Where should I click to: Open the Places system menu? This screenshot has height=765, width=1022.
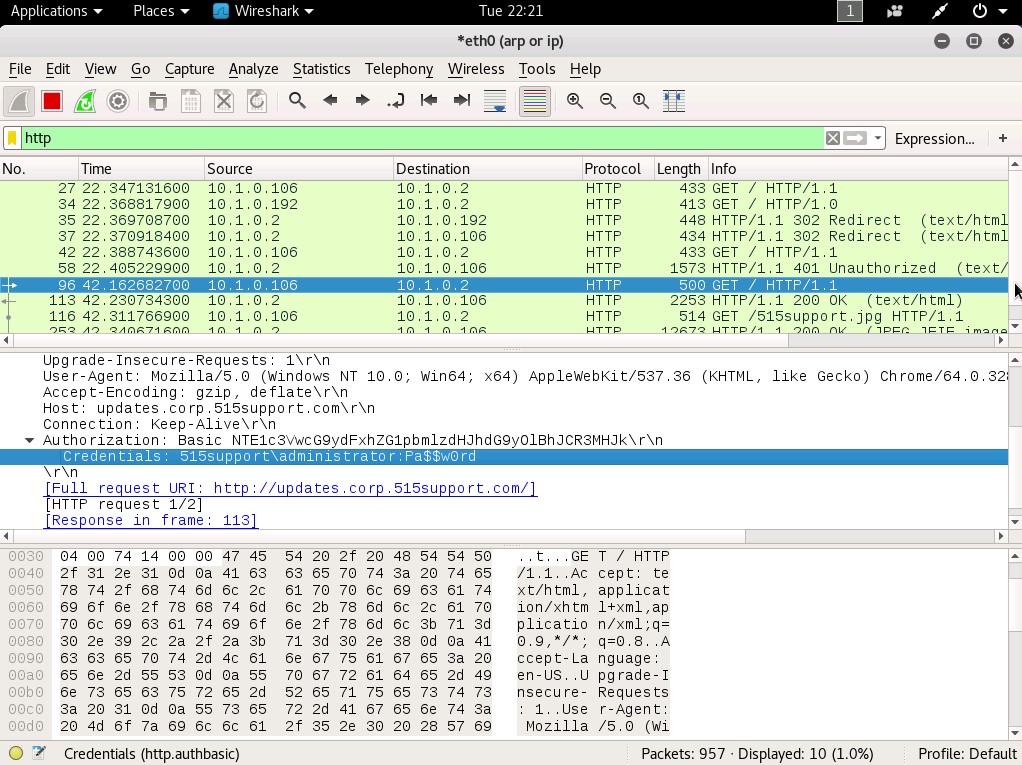[x=161, y=11]
